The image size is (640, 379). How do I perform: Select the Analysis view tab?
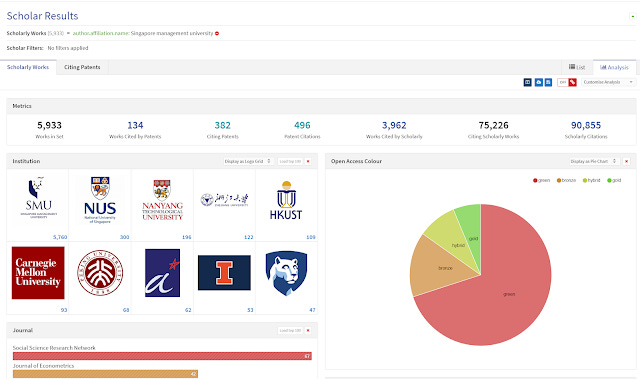point(614,67)
